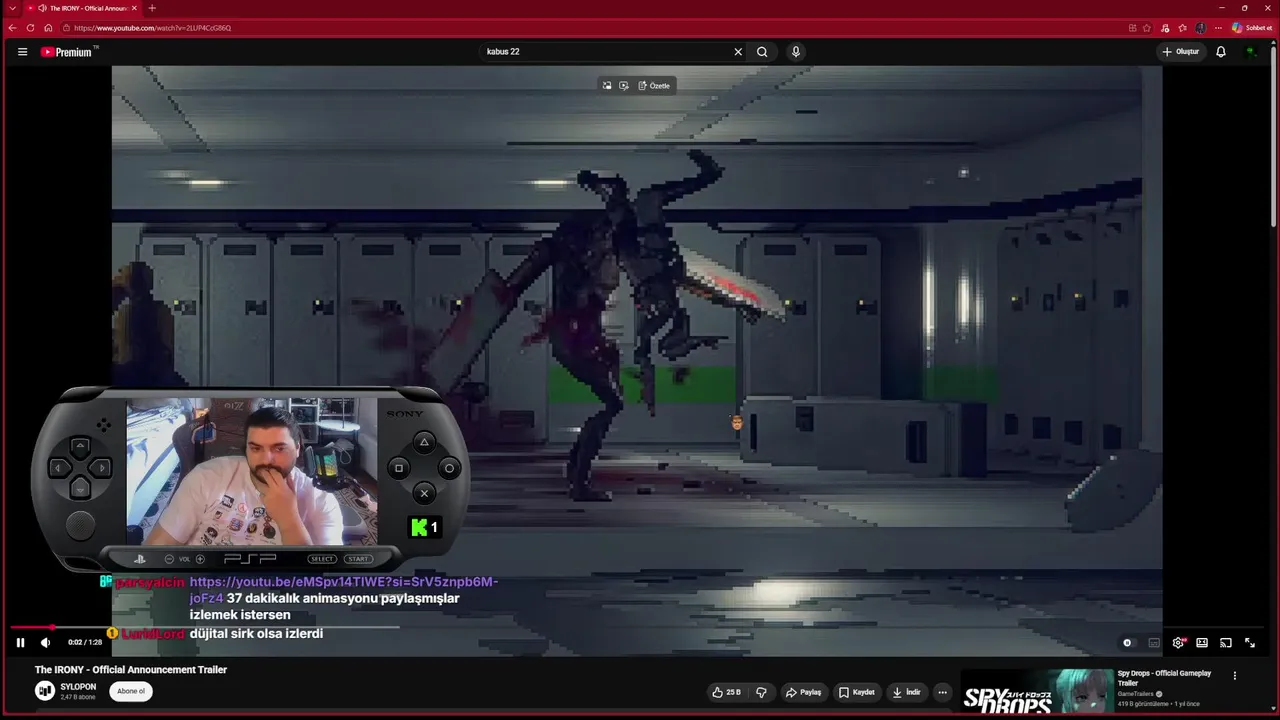Download the video with İndir

click(906, 692)
